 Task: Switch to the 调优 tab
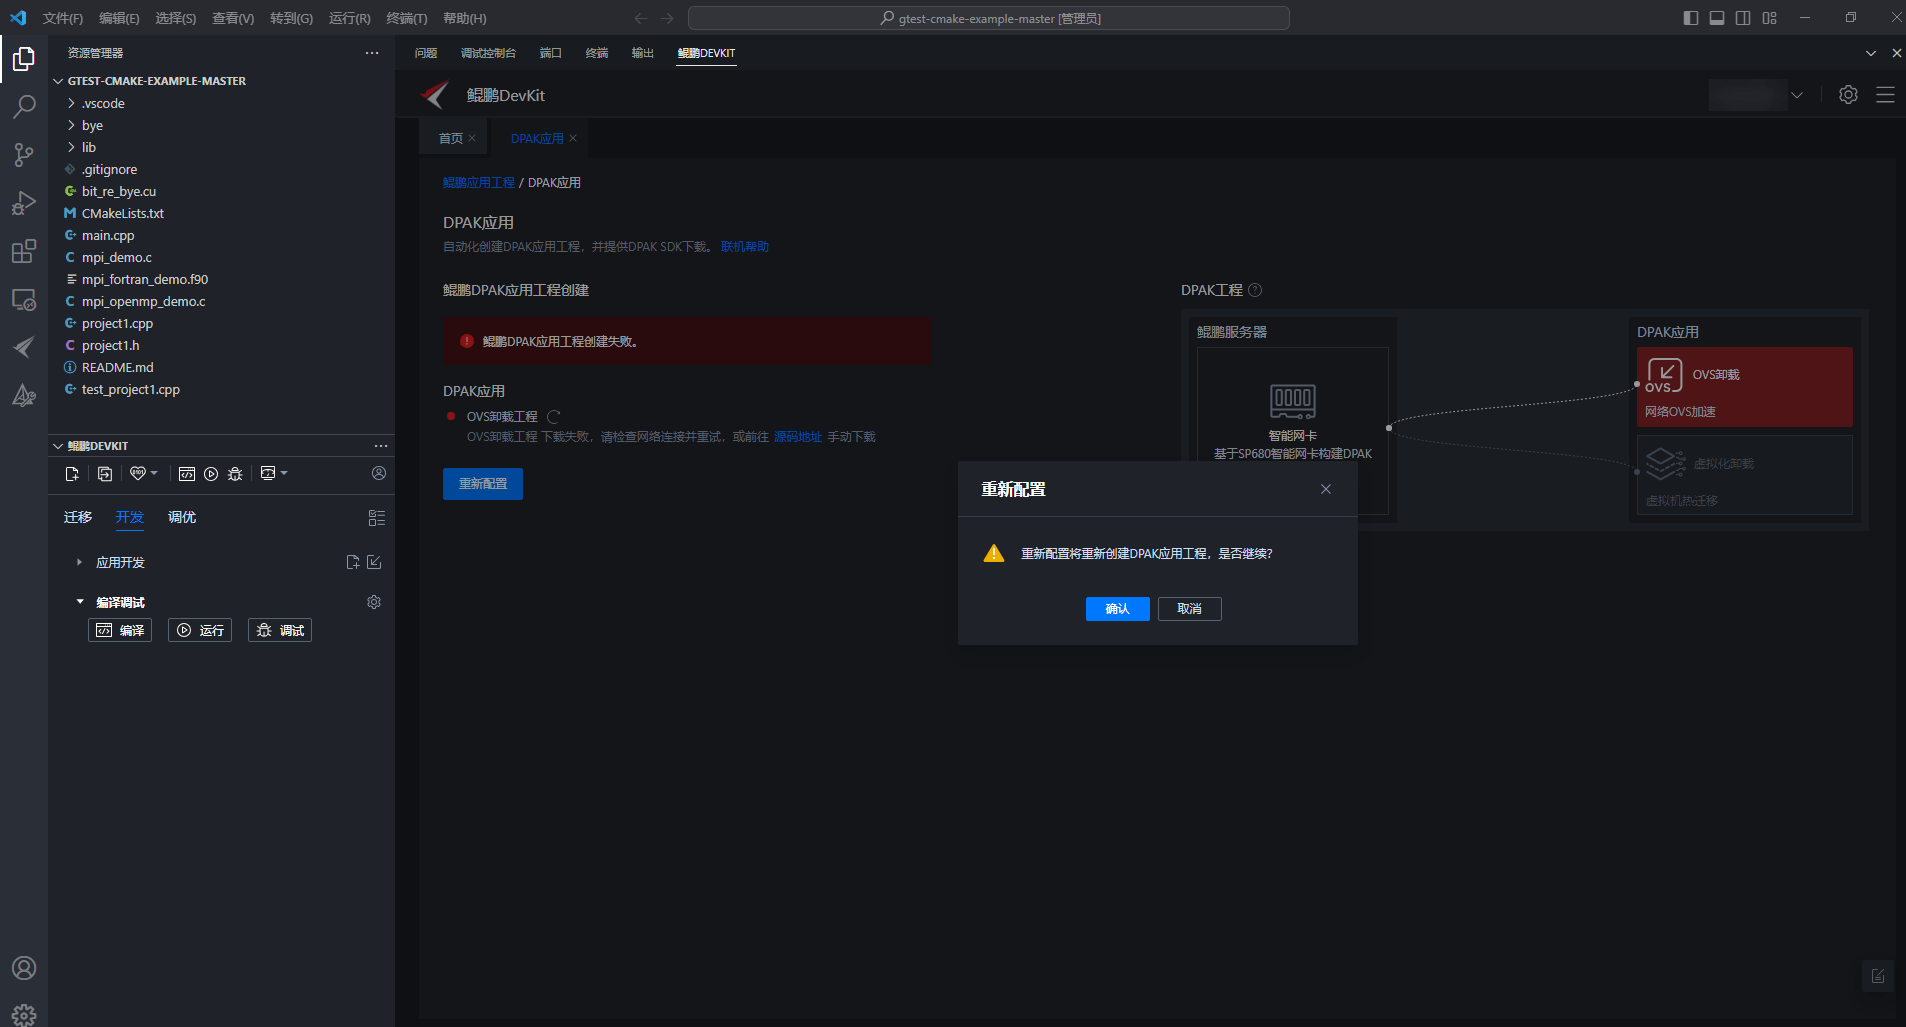tap(182, 517)
